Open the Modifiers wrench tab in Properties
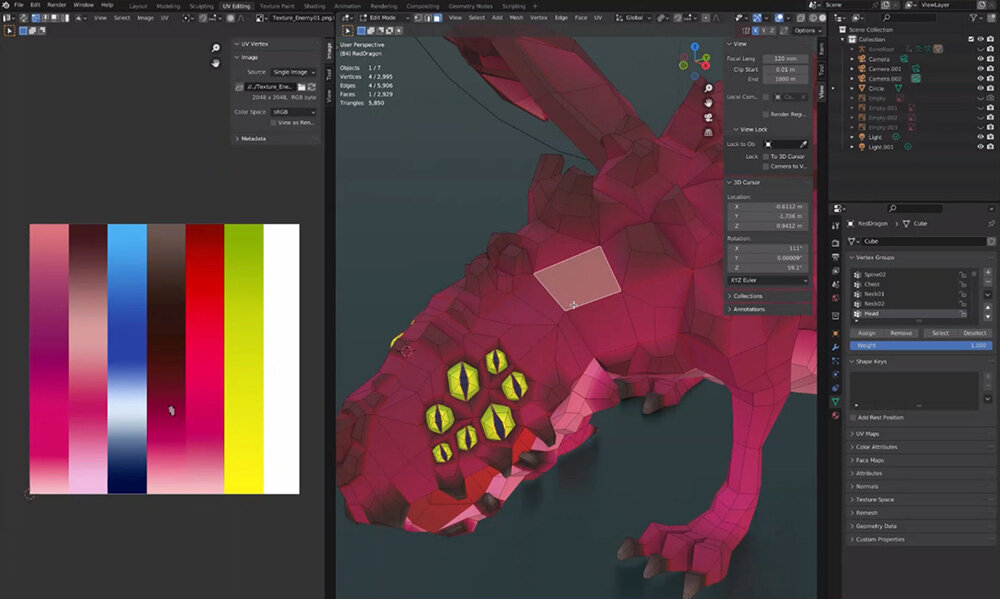The width and height of the screenshot is (1000, 599). [x=836, y=346]
